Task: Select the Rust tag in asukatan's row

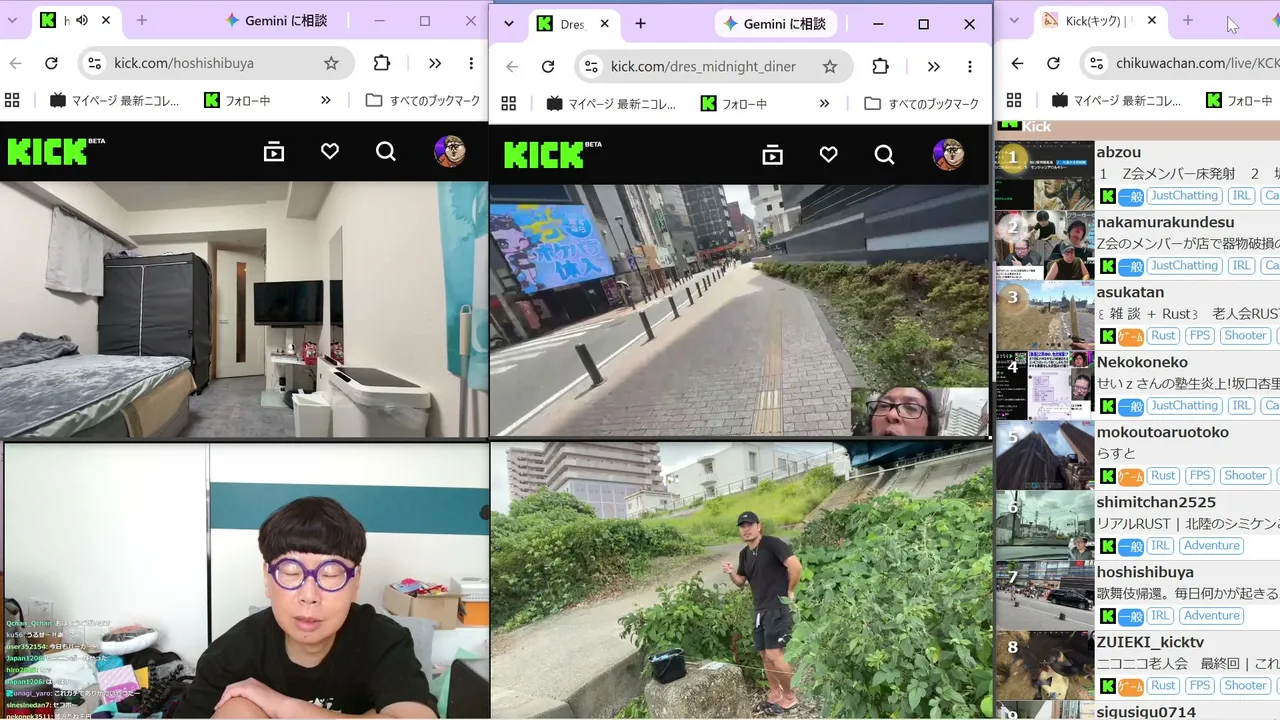Action: (x=1163, y=336)
